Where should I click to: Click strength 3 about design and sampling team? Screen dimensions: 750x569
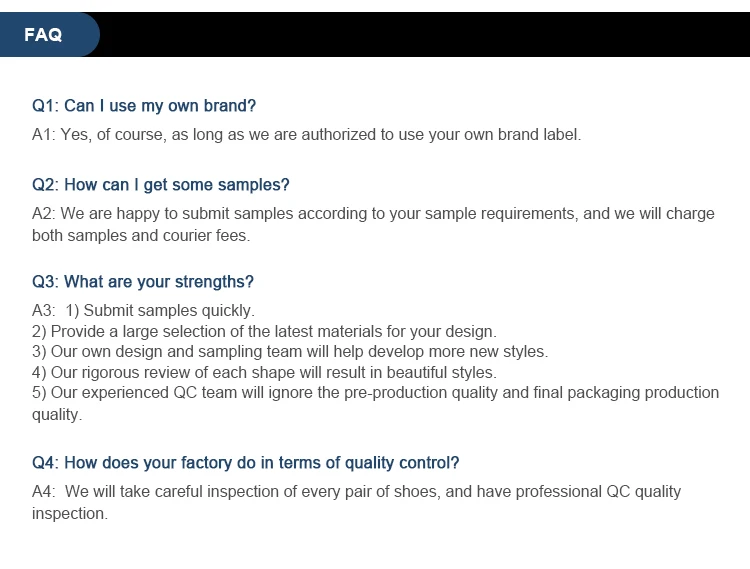click(290, 352)
